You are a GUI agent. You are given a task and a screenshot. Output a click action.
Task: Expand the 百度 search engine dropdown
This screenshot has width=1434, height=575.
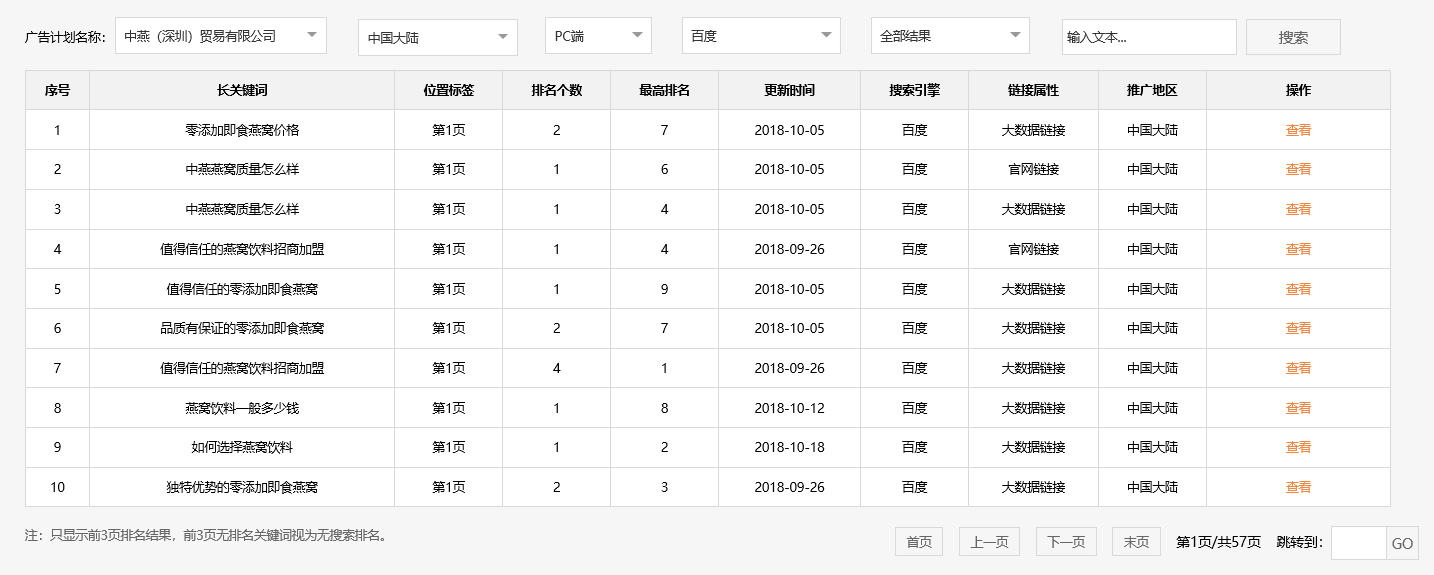point(761,35)
